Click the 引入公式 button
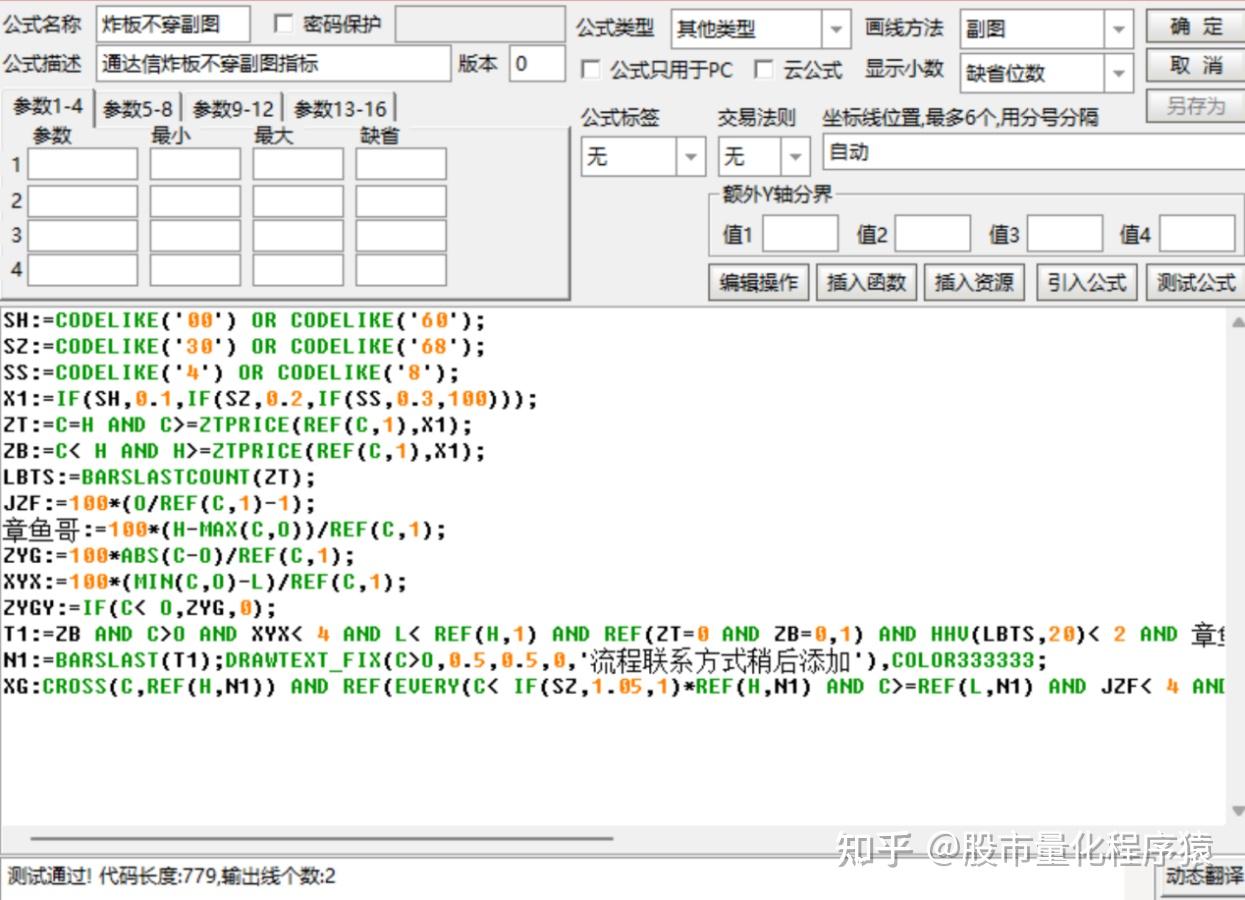 1086,283
